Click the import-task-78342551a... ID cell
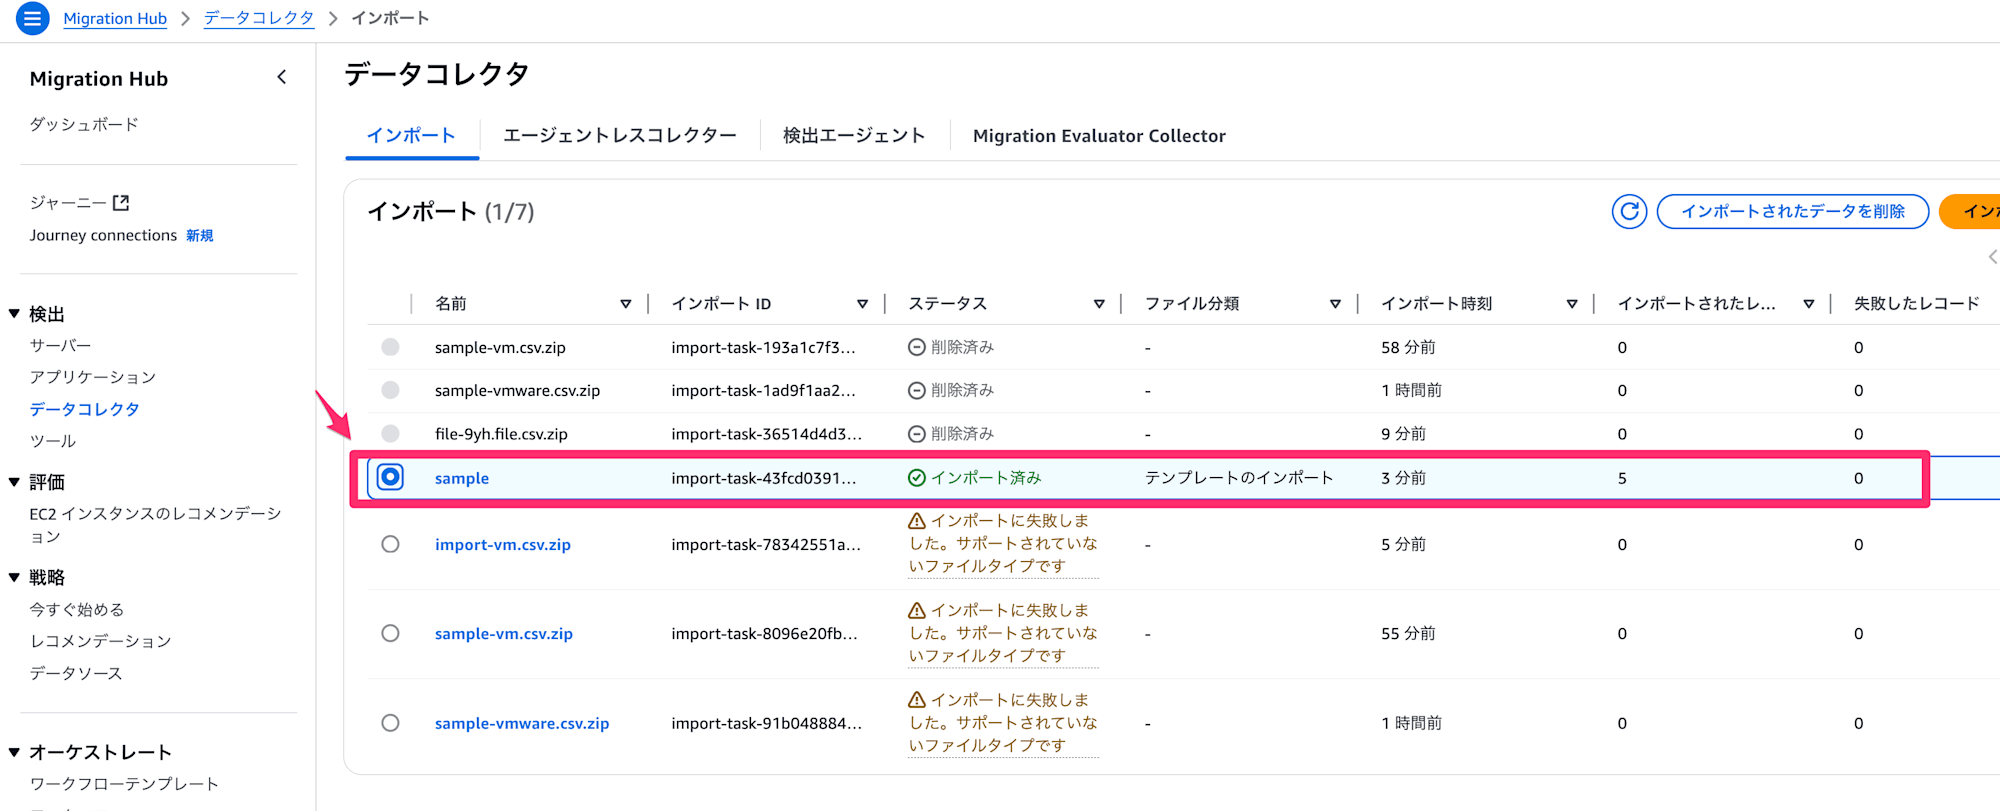This screenshot has height=811, width=2000. coord(766,544)
